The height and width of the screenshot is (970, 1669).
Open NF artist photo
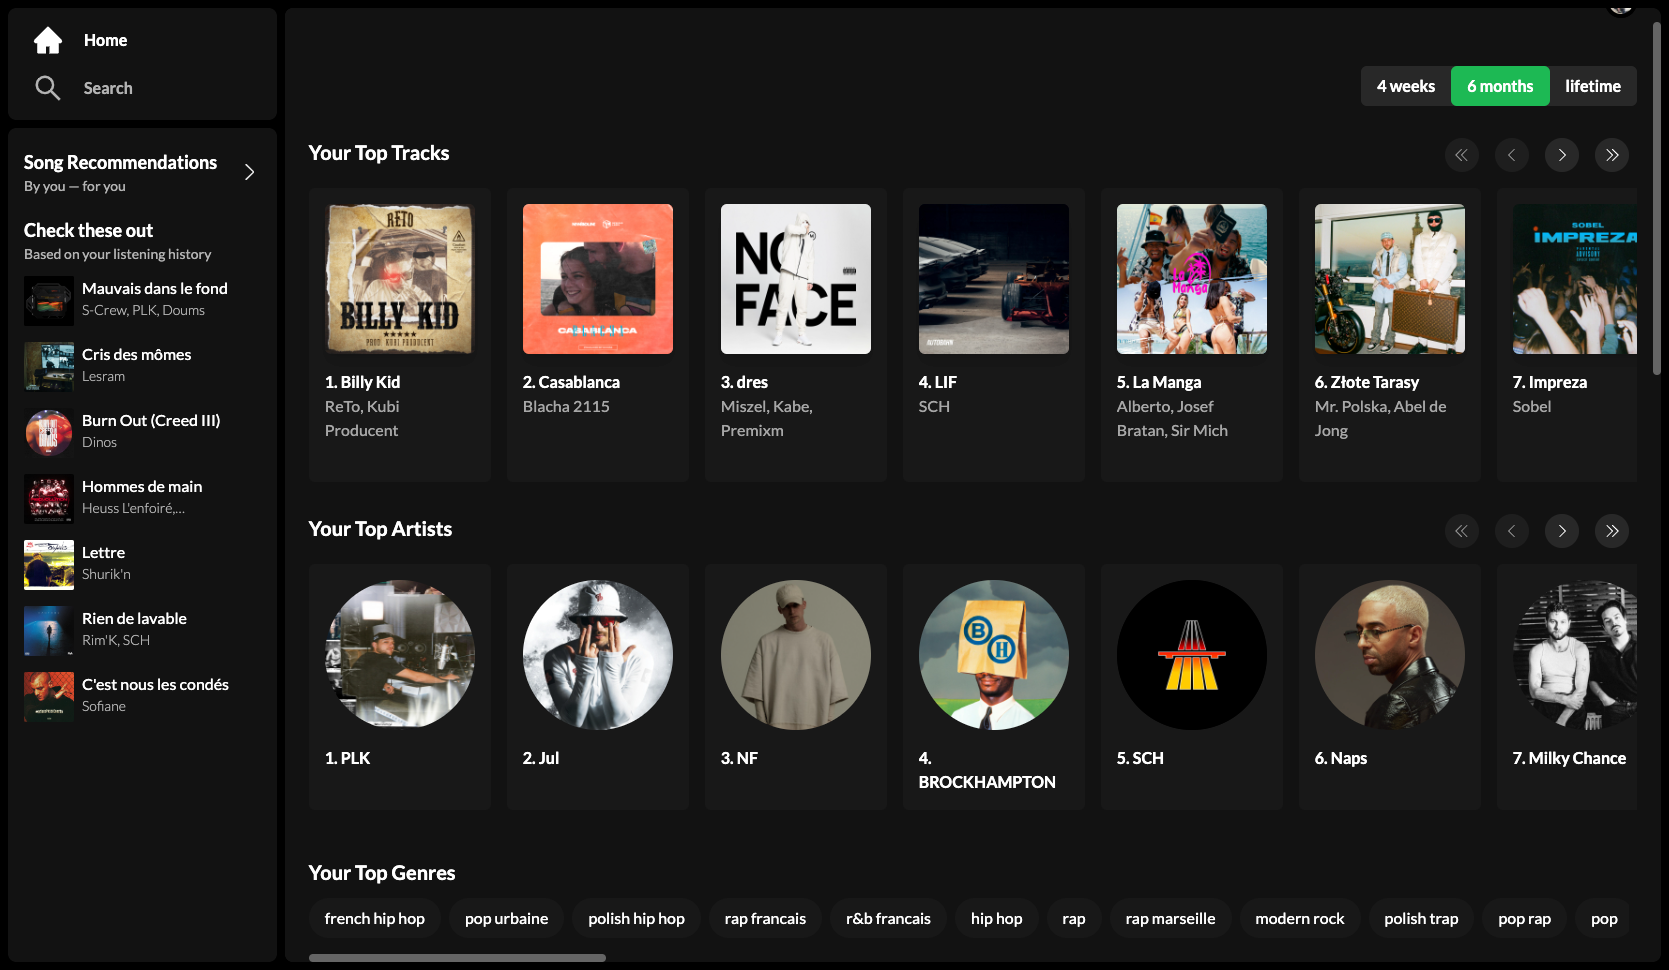(796, 655)
